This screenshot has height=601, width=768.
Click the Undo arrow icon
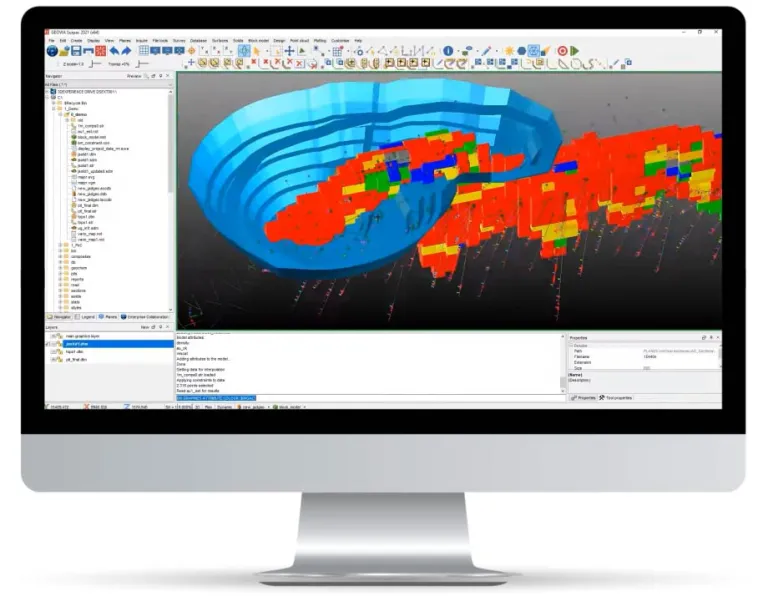point(113,50)
